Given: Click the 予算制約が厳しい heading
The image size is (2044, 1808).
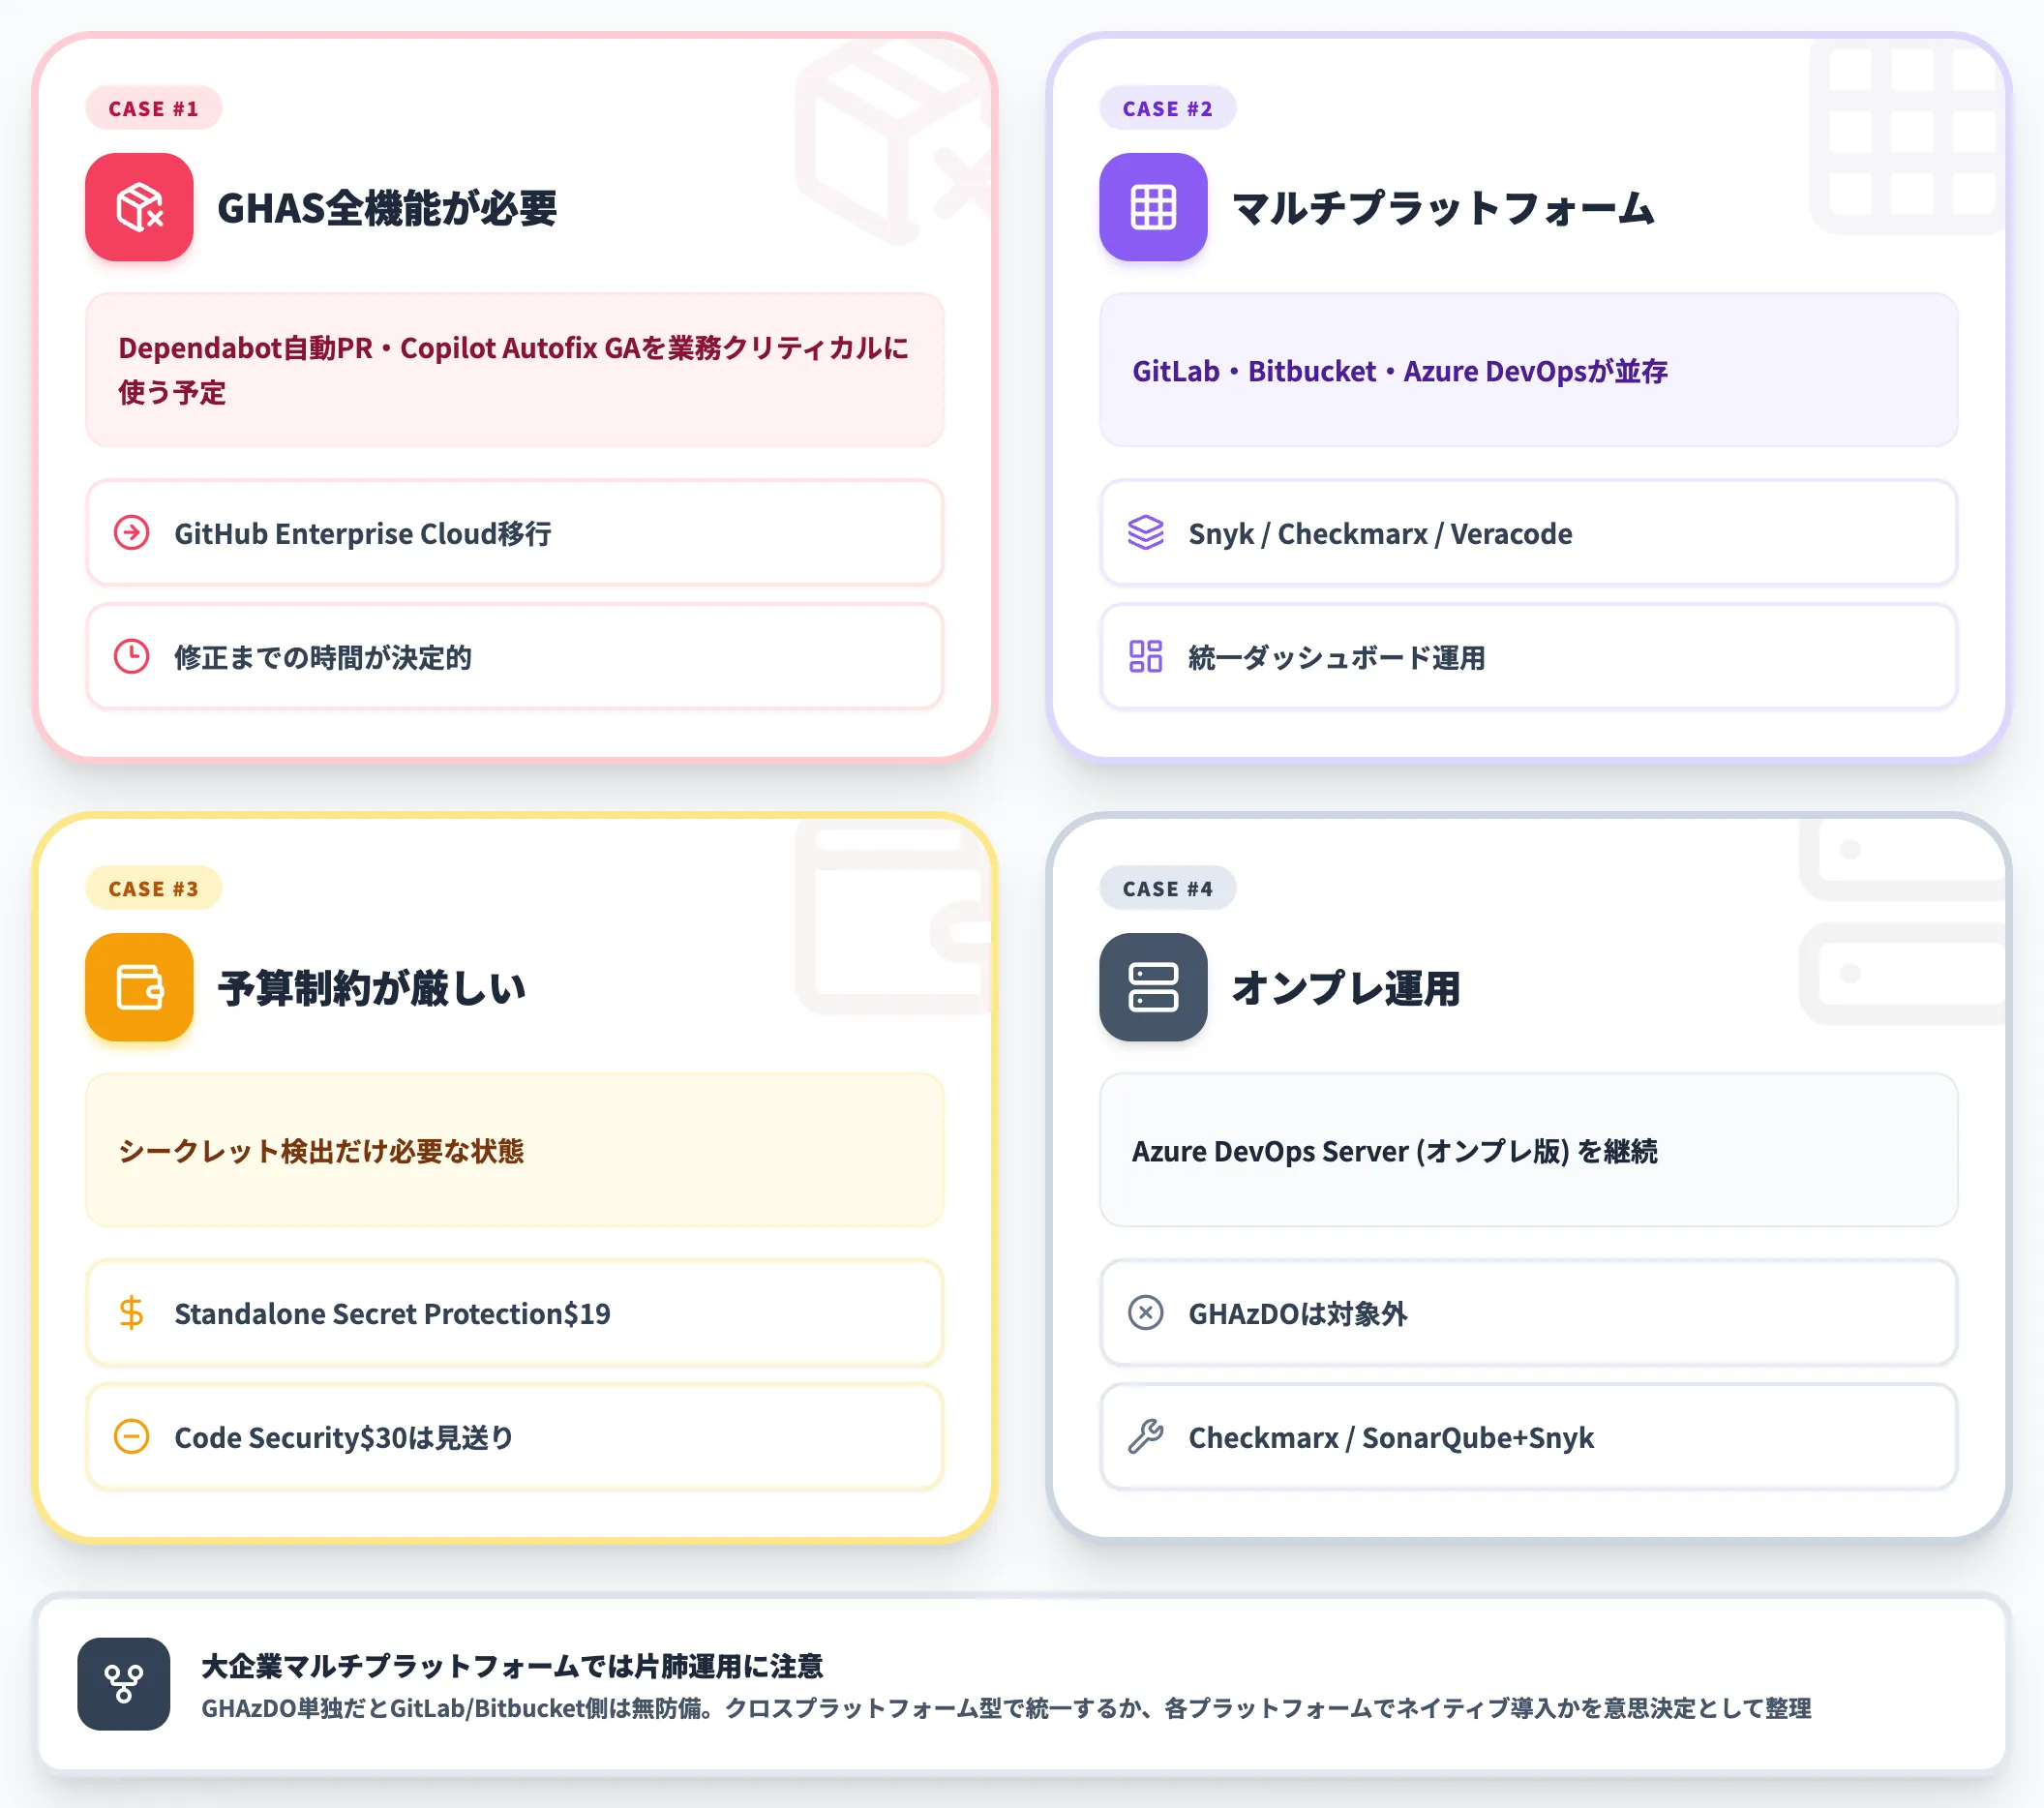Looking at the screenshot, I should point(372,988).
